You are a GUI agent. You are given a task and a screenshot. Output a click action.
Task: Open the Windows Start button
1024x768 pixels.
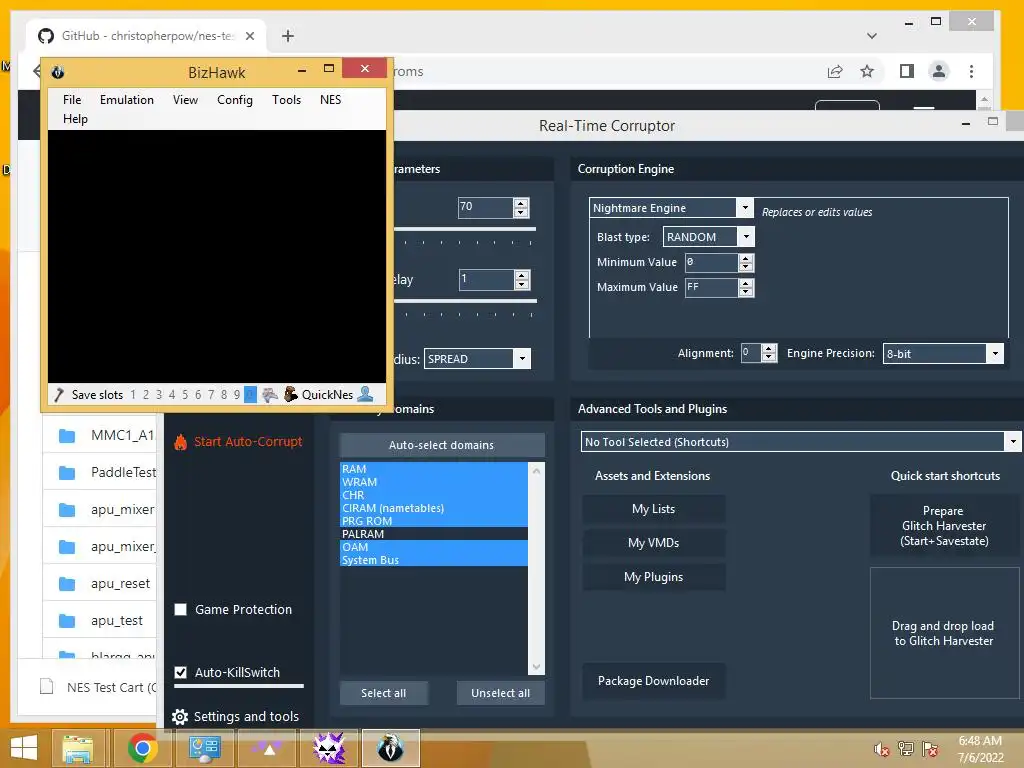24,748
